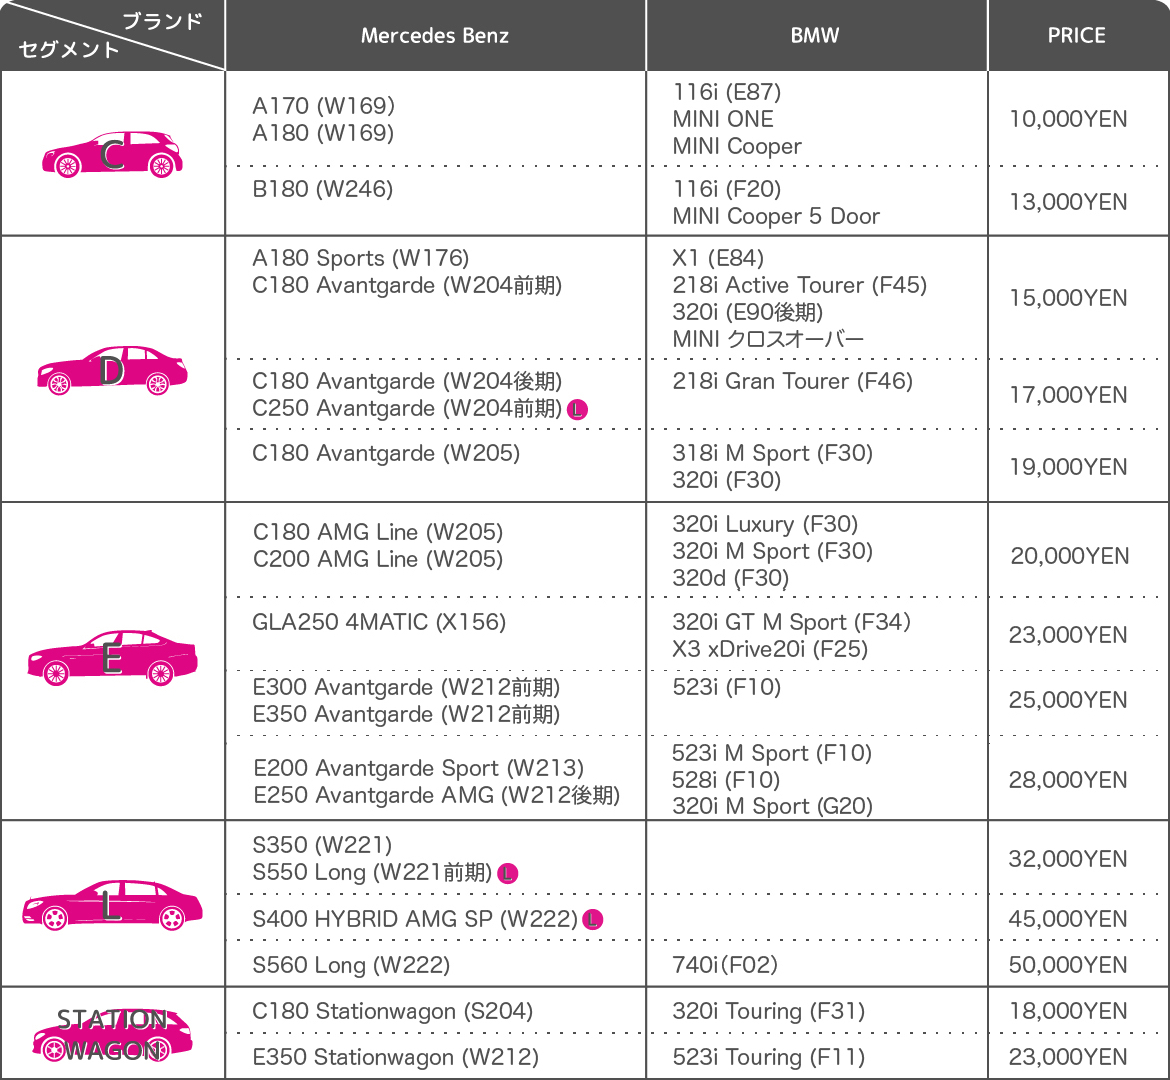Select S350 (W221) entry
The height and width of the screenshot is (1080, 1170).
[322, 845]
